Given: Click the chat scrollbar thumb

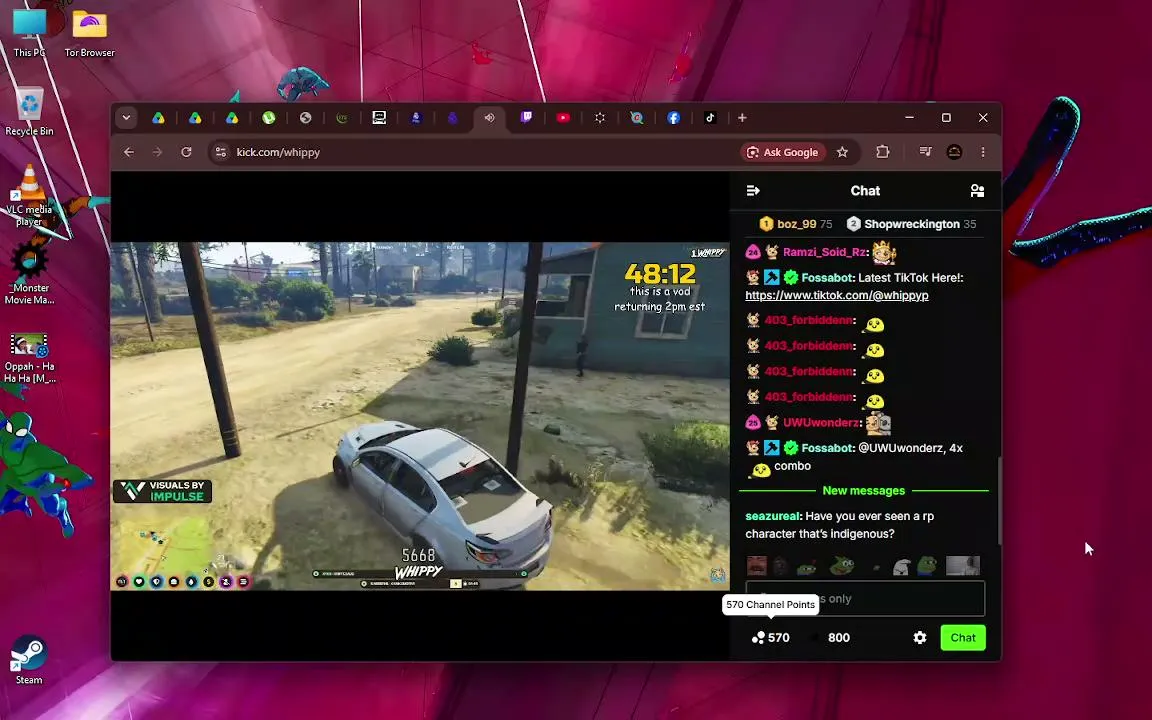Looking at the screenshot, I should pyautogui.click(x=999, y=501).
